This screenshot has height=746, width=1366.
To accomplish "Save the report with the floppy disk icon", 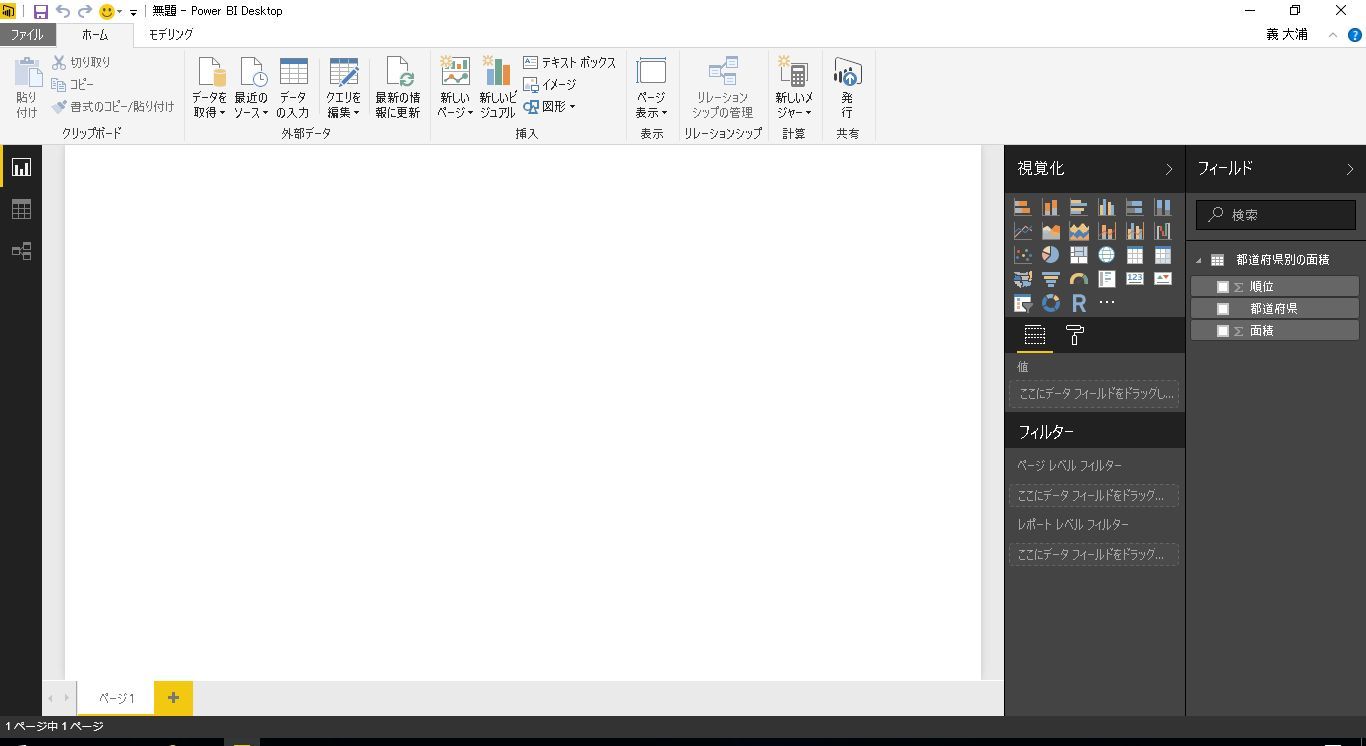I will (40, 11).
